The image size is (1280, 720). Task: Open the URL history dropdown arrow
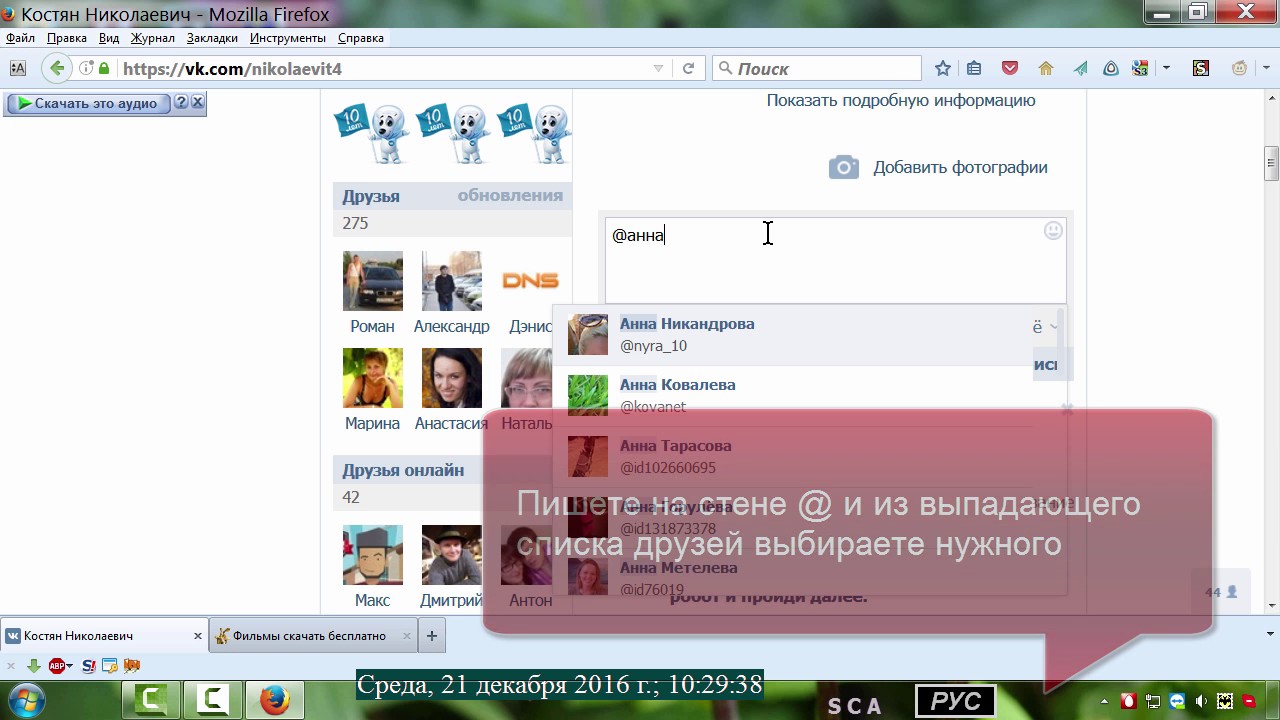click(x=658, y=68)
